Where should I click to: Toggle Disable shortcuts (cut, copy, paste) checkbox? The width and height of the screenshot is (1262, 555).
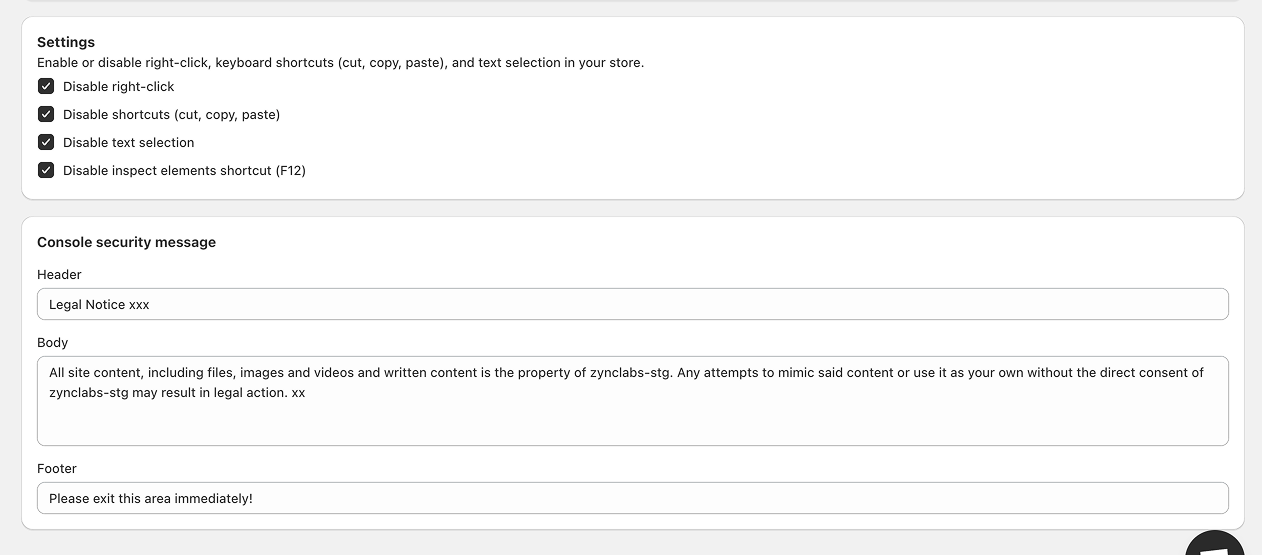(x=46, y=114)
